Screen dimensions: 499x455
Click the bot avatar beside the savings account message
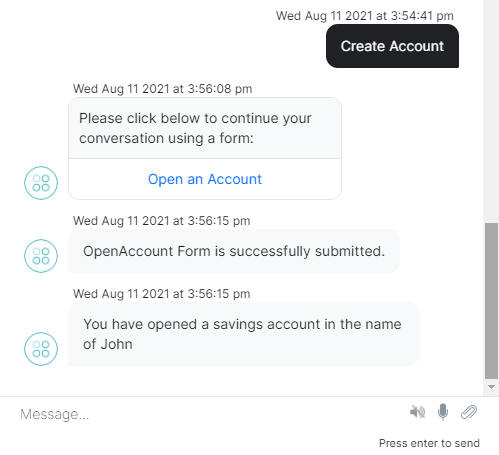click(x=41, y=349)
